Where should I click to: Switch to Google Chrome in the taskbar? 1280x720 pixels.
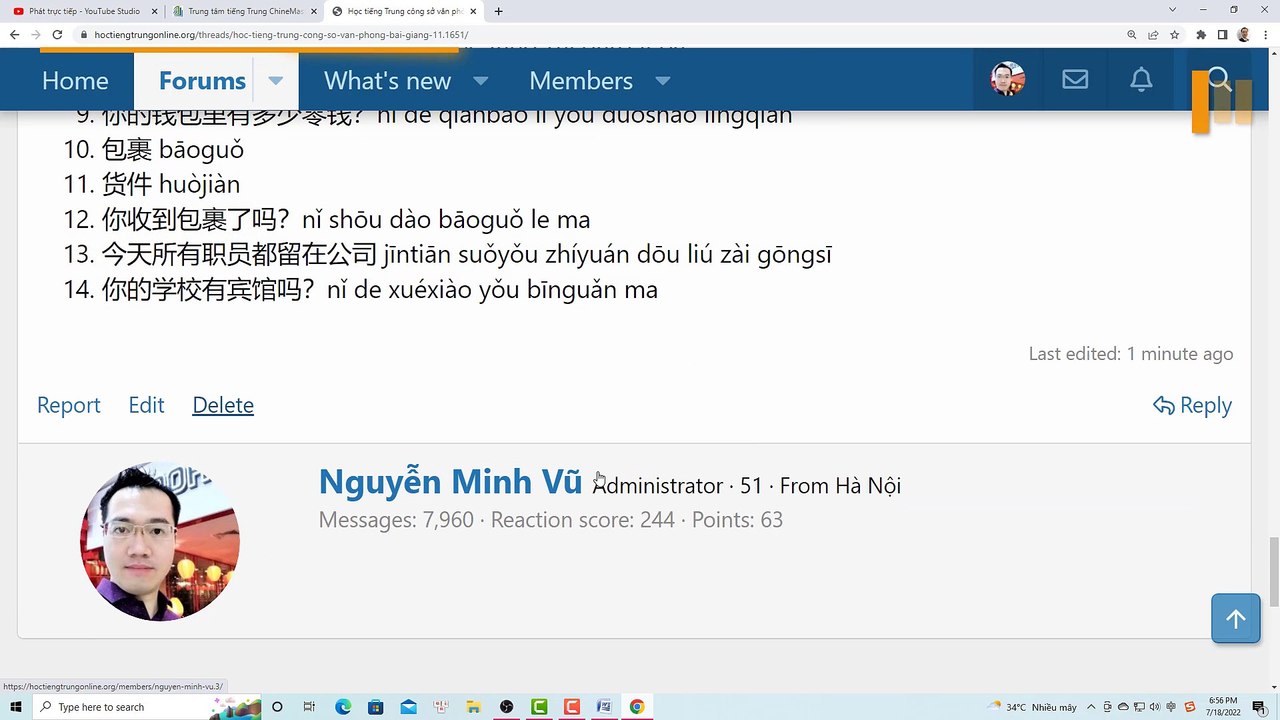pos(637,707)
